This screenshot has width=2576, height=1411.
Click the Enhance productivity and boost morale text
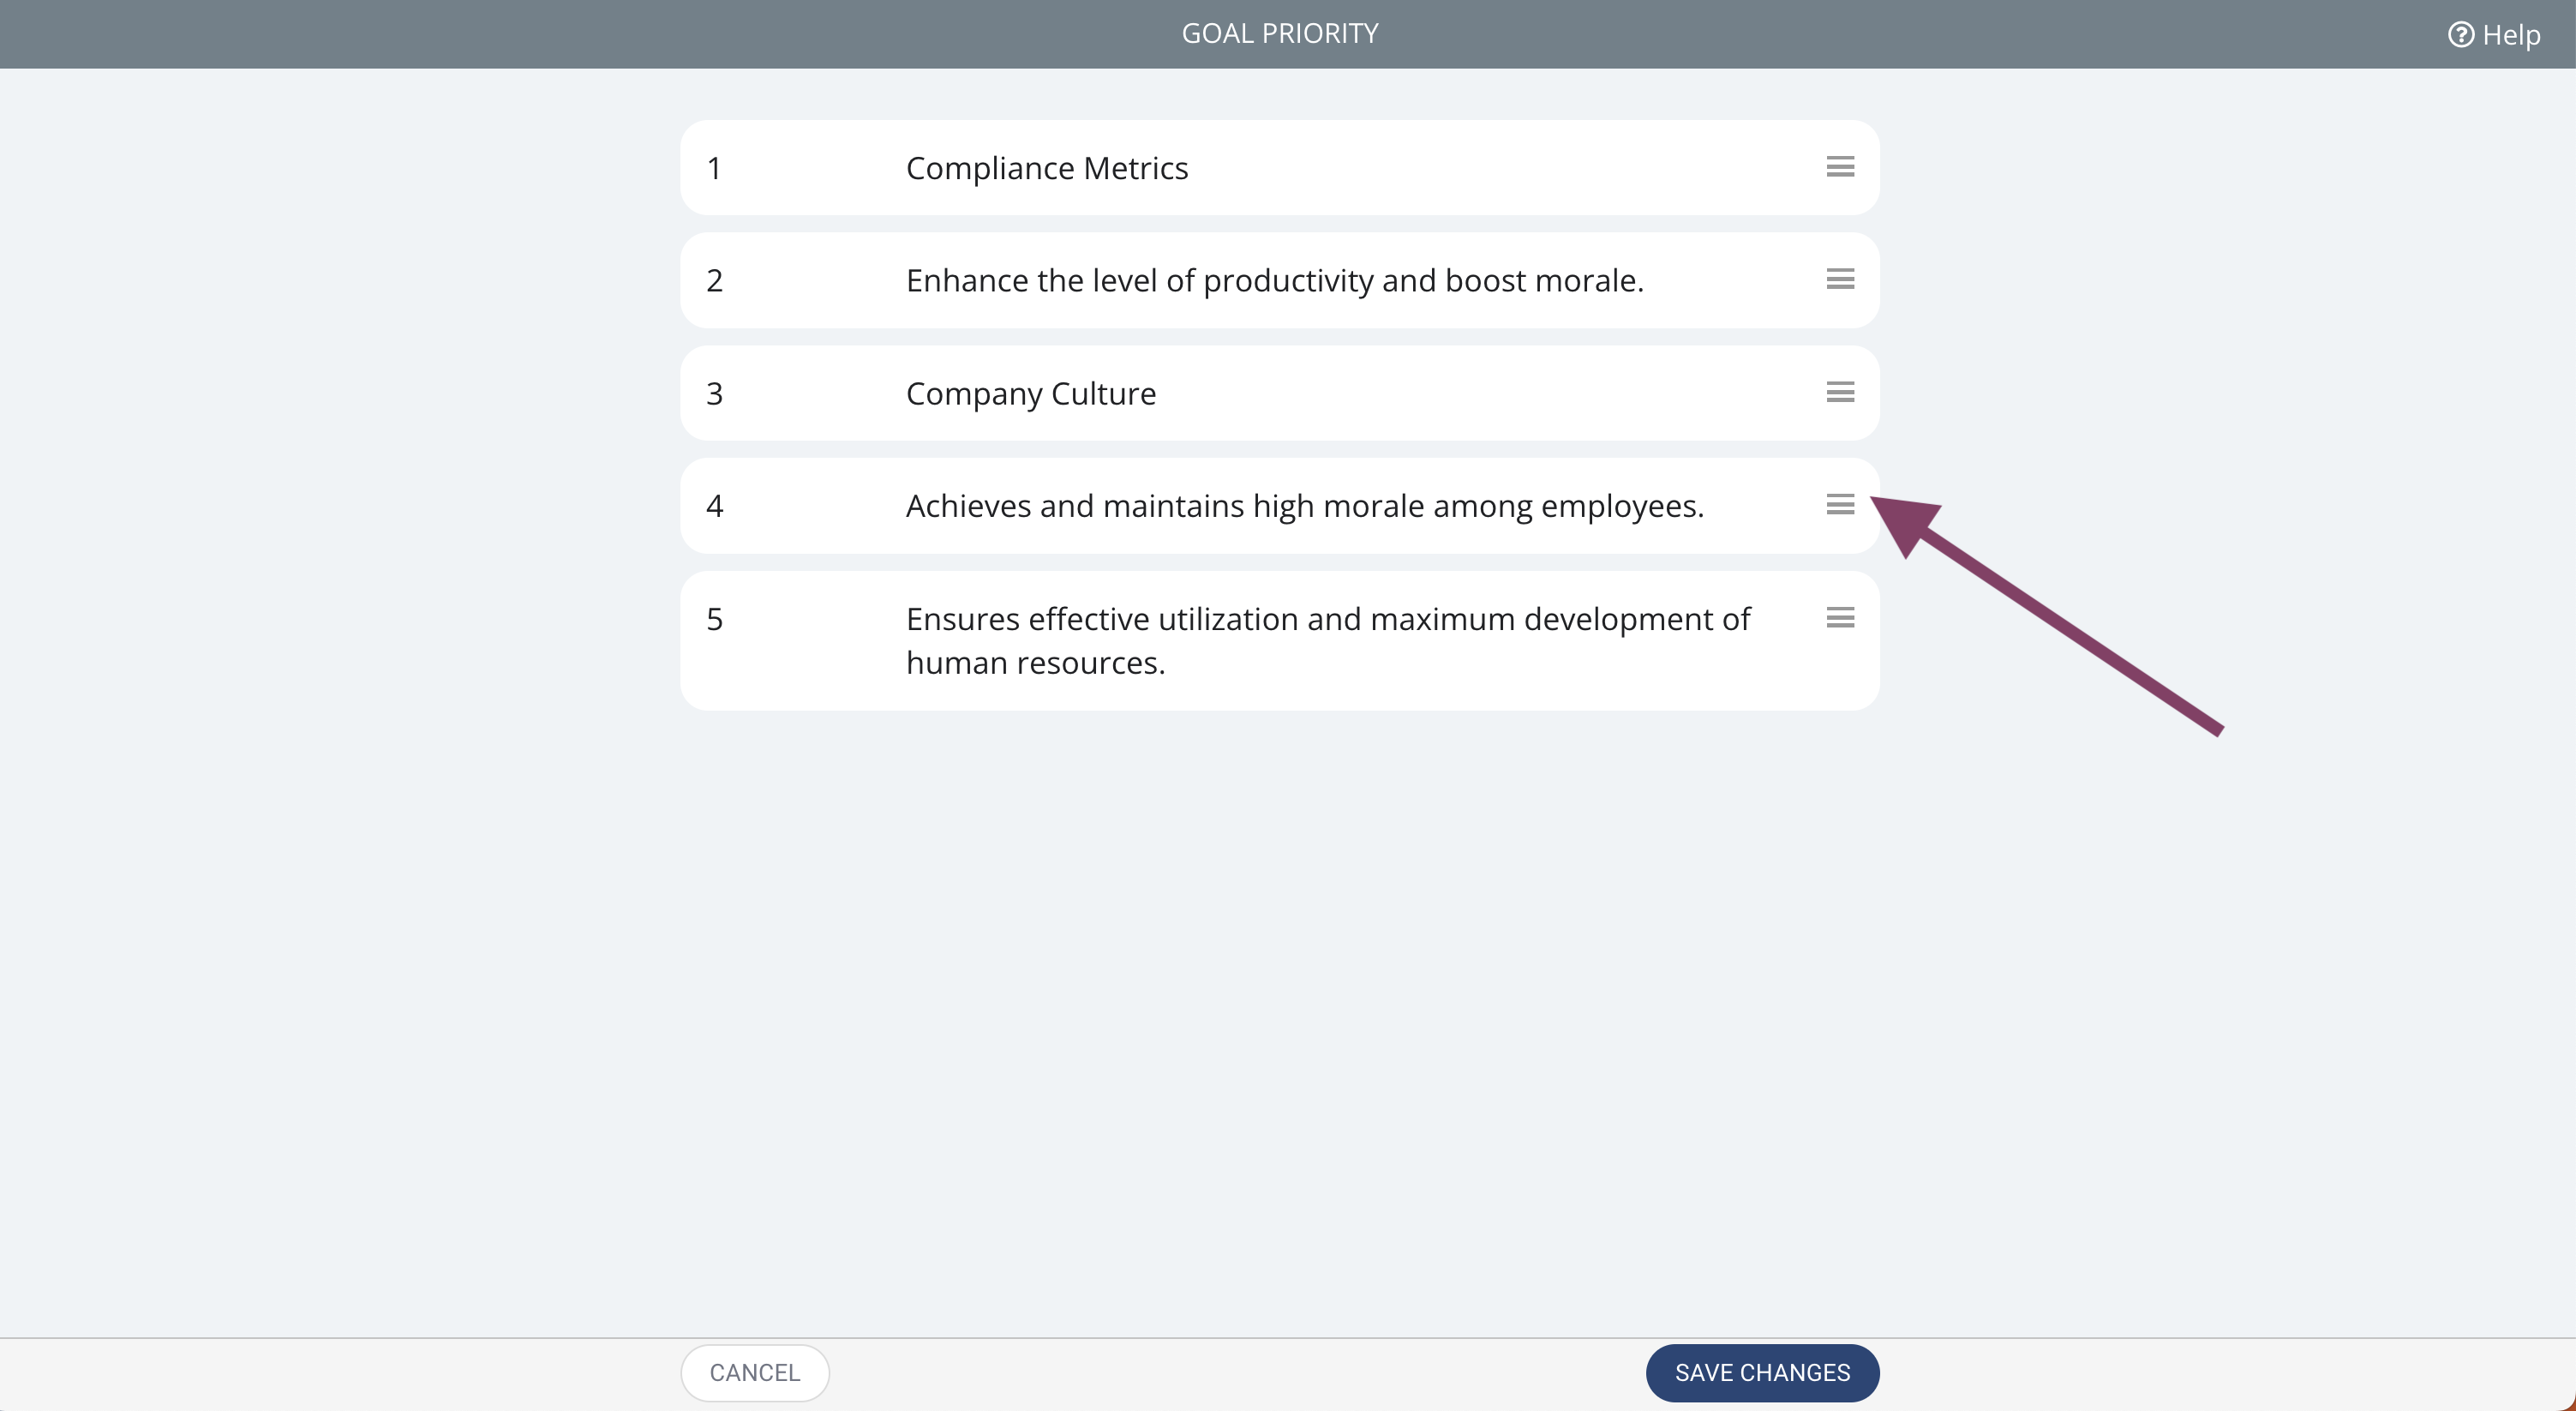(x=1275, y=281)
